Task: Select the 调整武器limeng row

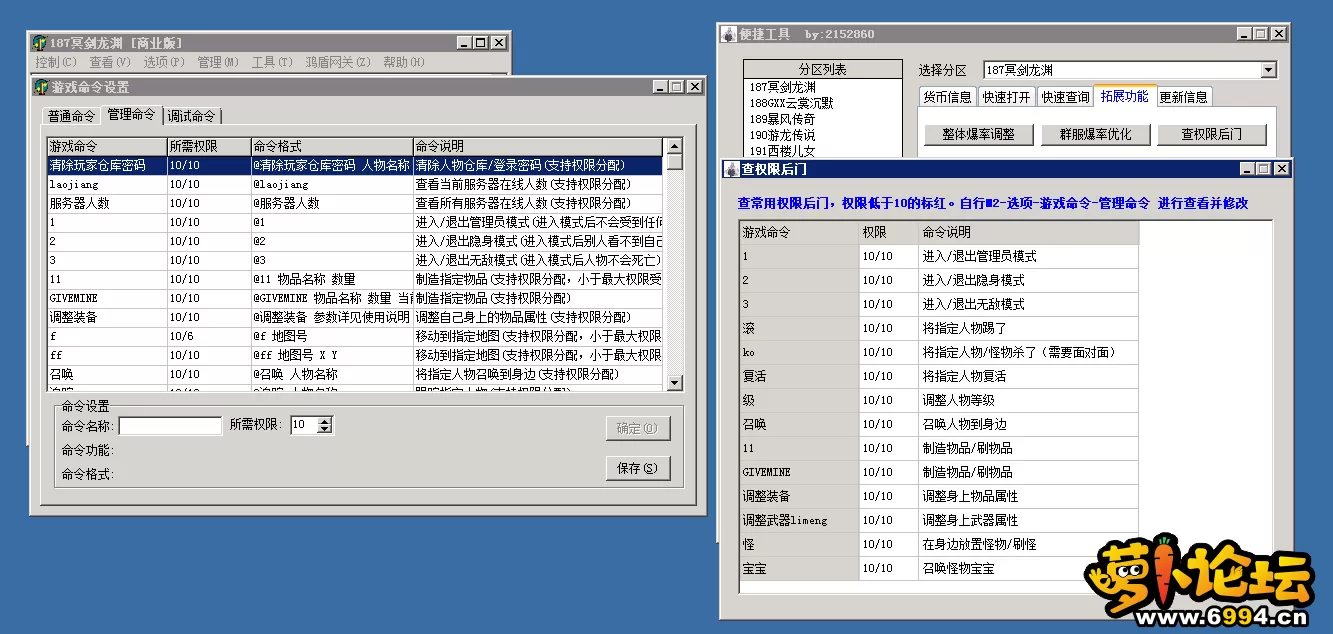Action: click(x=938, y=520)
